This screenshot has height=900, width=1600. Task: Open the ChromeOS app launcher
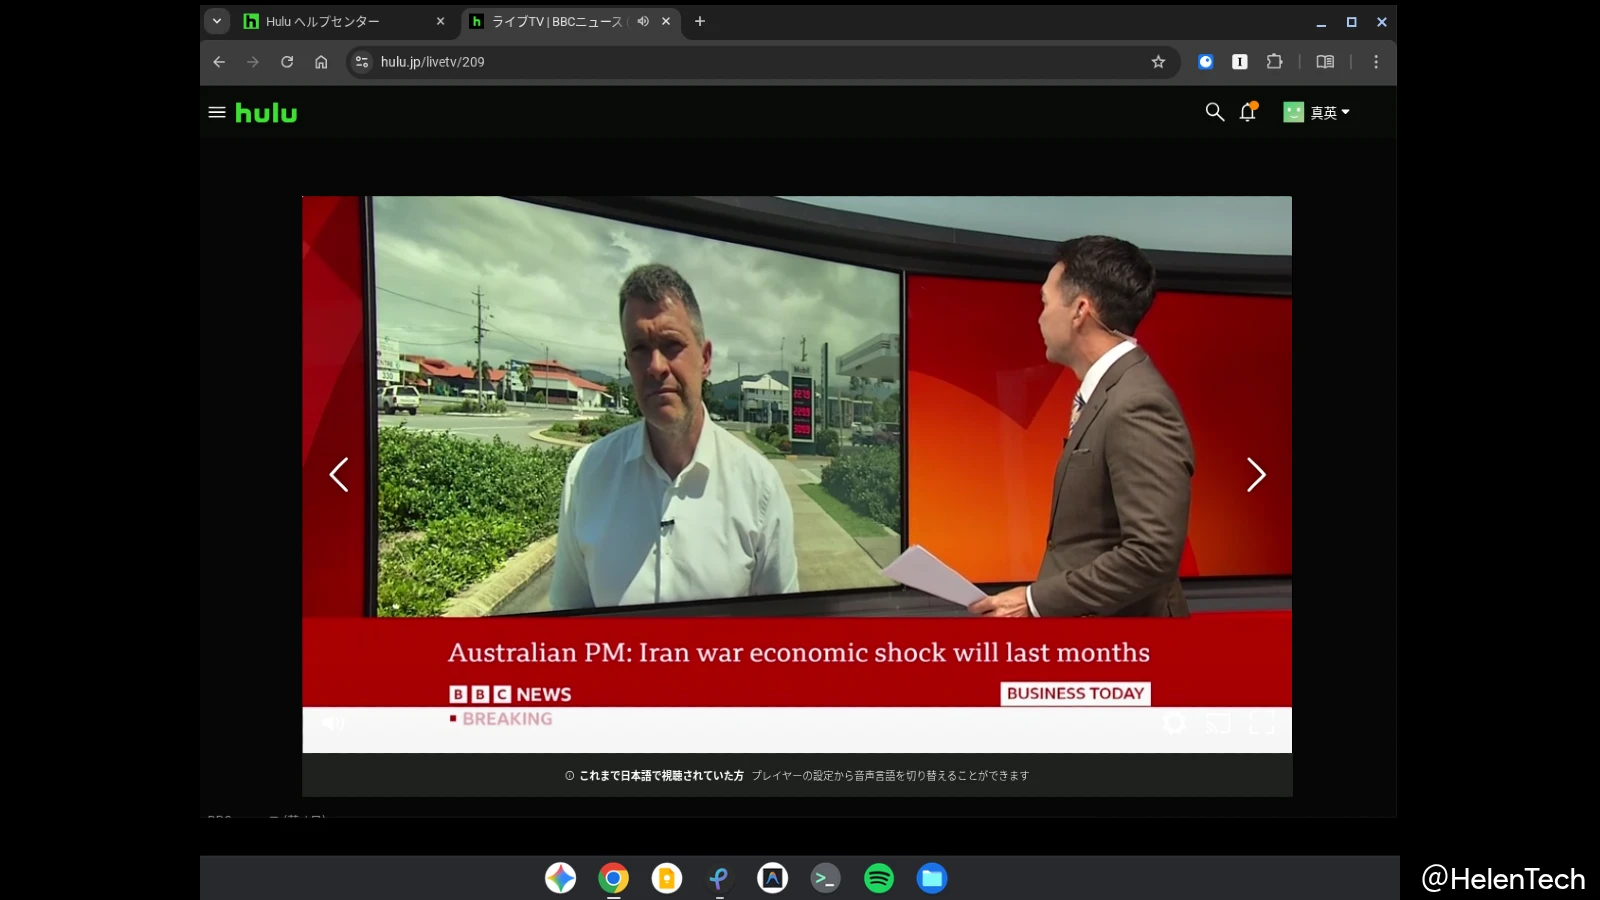point(561,878)
